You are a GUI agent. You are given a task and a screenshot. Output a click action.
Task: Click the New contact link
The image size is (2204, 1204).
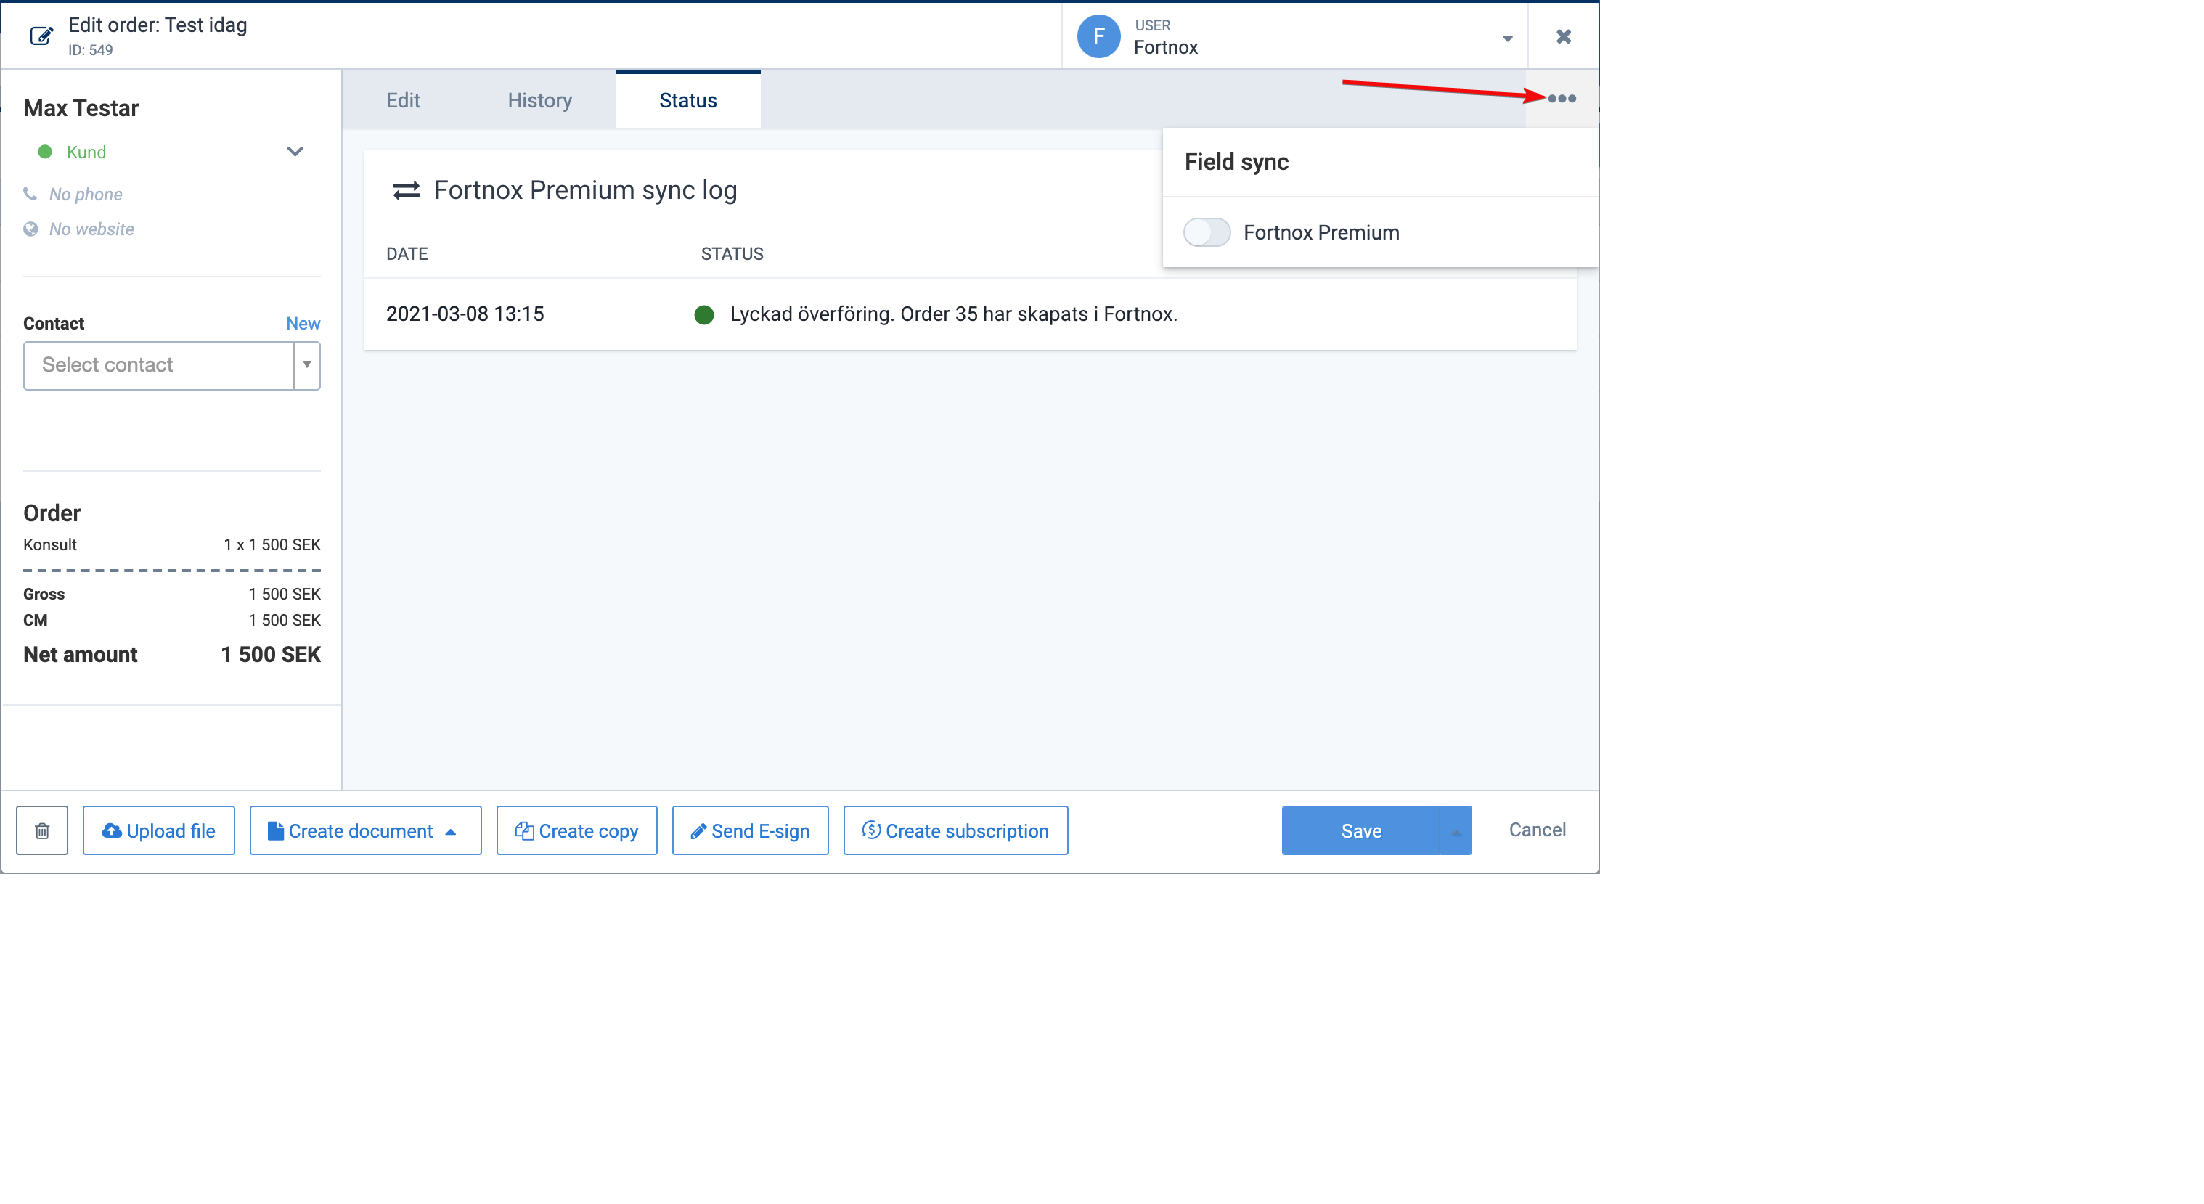tap(303, 324)
